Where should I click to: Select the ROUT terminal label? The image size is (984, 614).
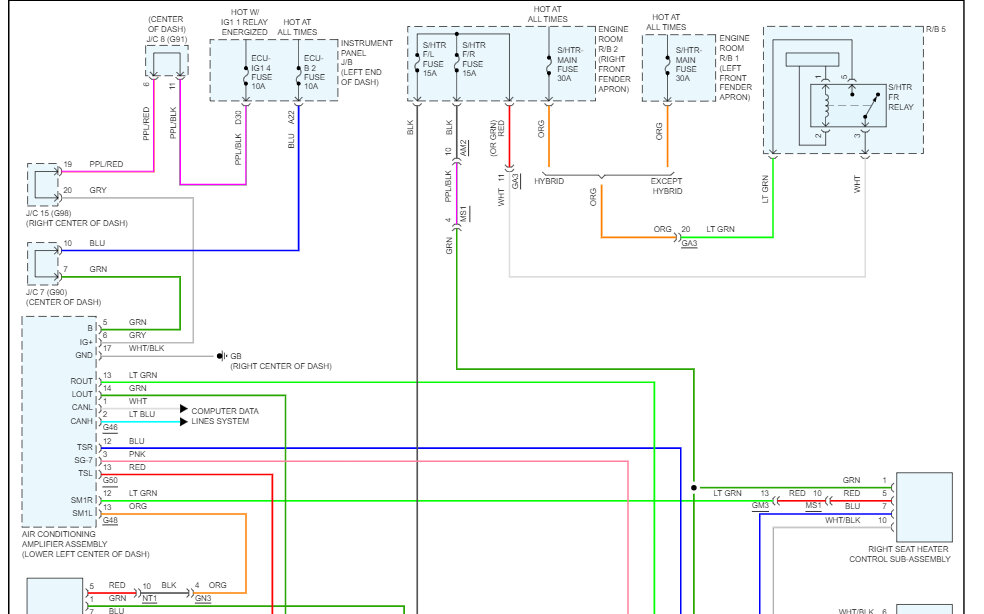(82, 381)
